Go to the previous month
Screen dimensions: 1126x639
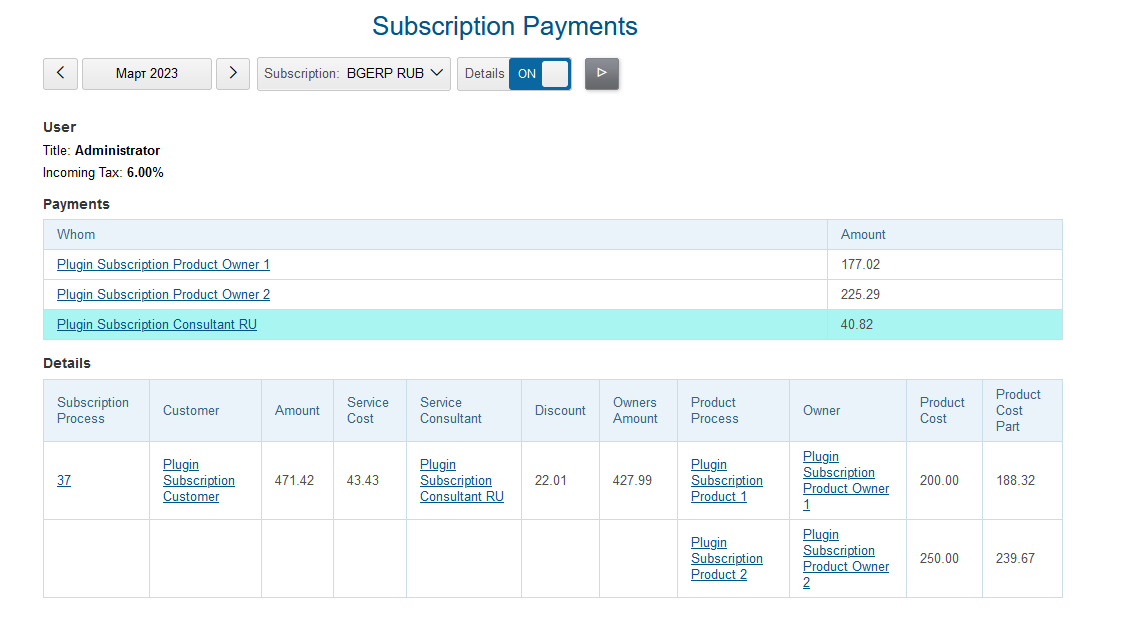pyautogui.click(x=60, y=73)
